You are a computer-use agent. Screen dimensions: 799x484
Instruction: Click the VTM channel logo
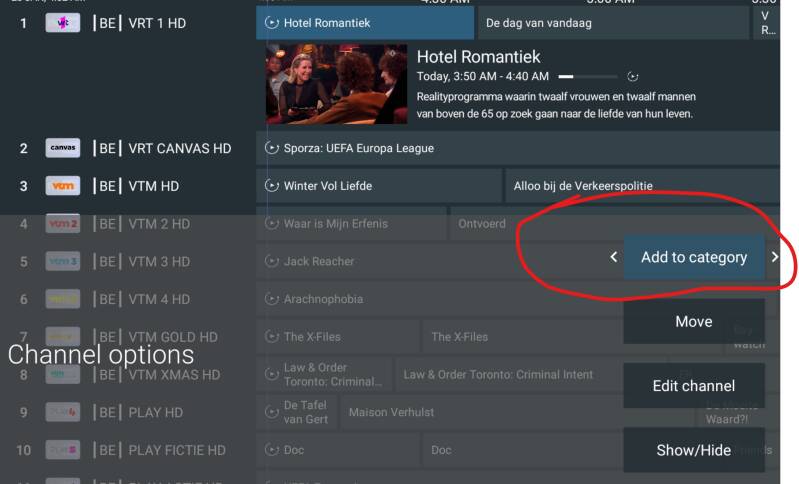click(63, 186)
